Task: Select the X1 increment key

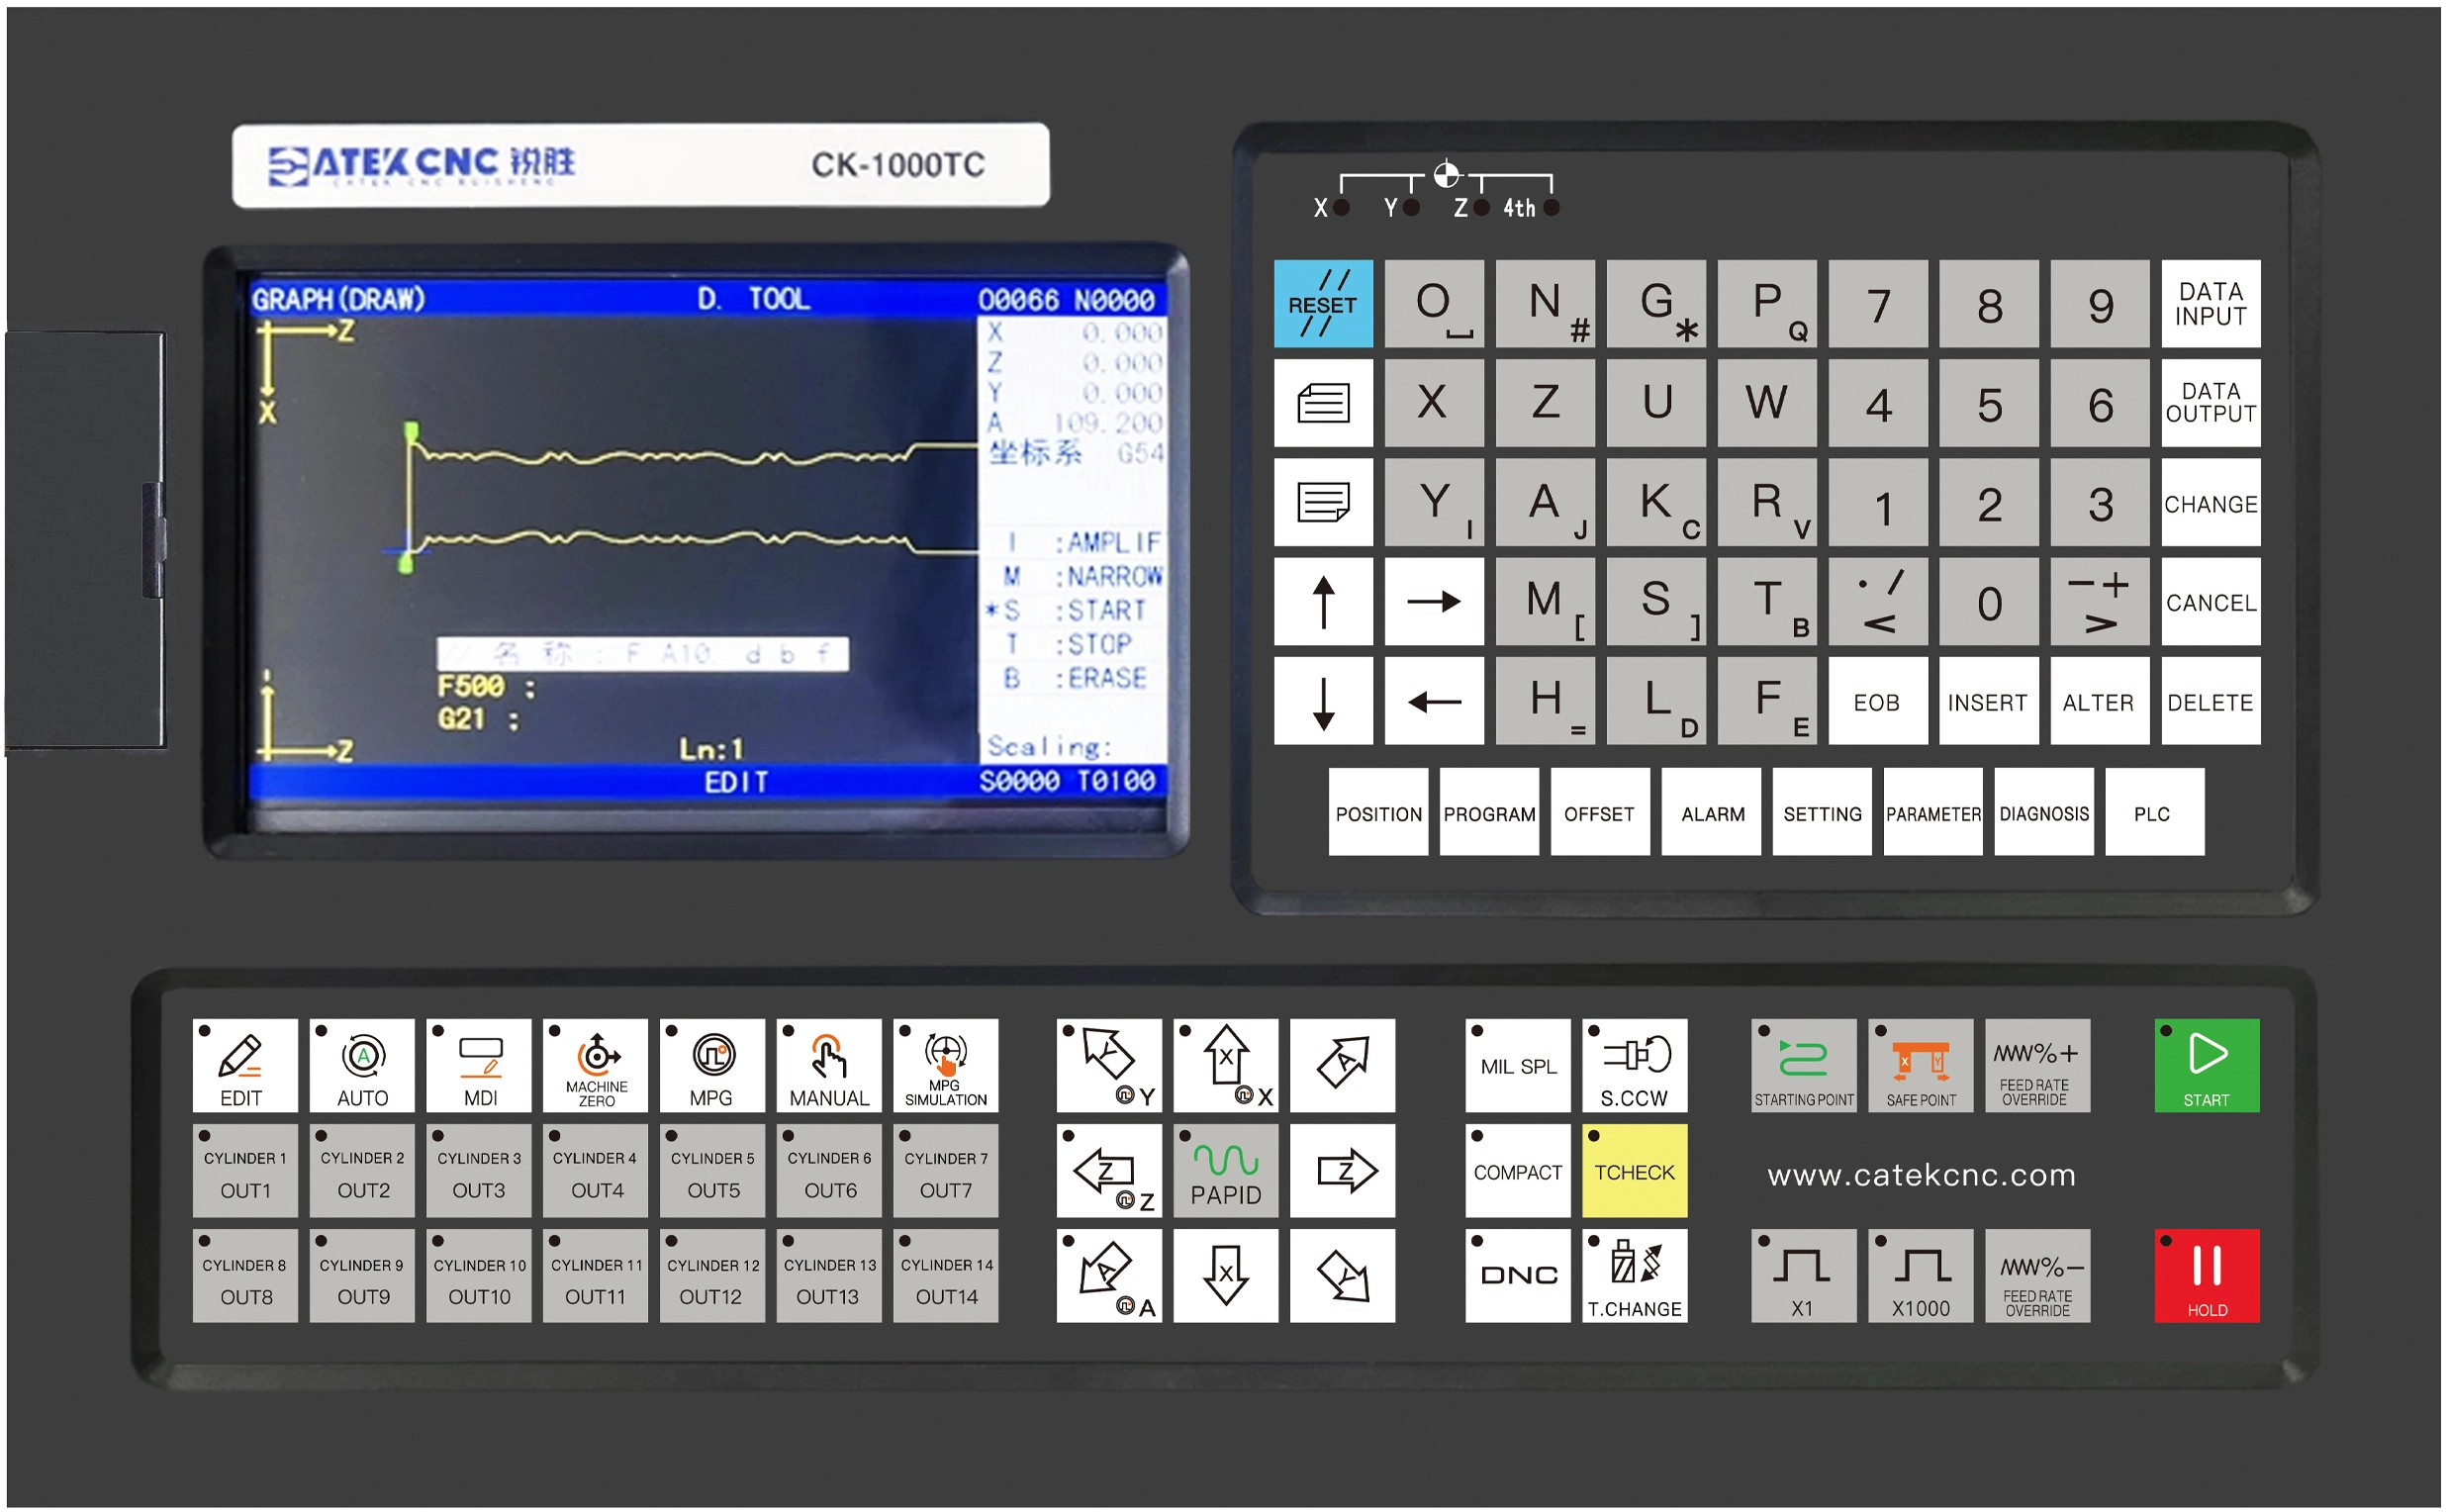Action: (x=1803, y=1275)
